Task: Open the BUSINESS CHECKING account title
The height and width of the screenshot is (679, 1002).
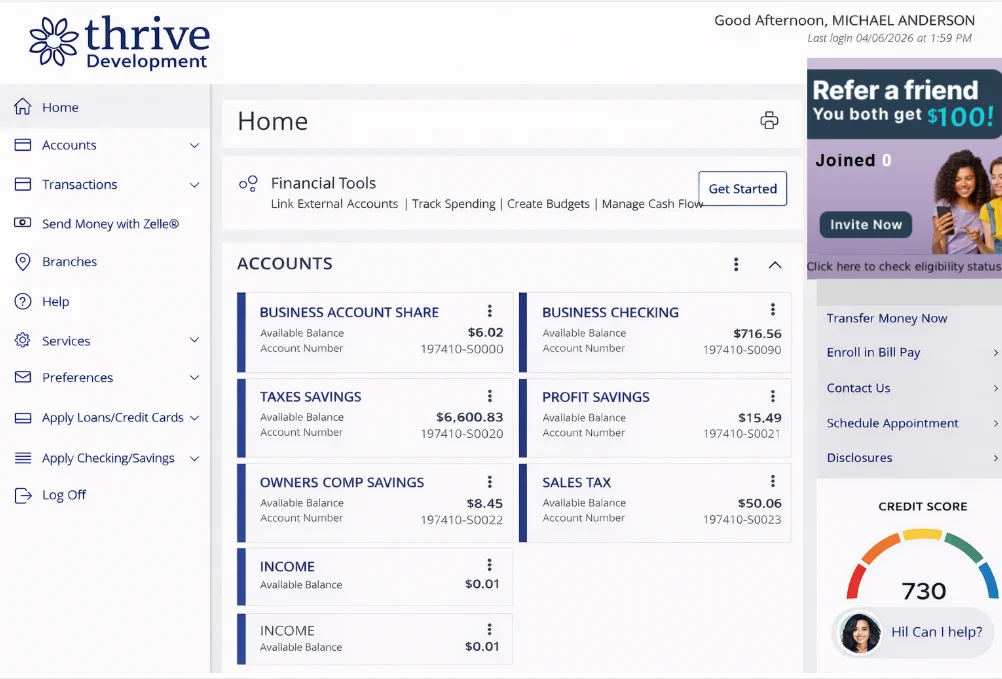Action: (610, 312)
